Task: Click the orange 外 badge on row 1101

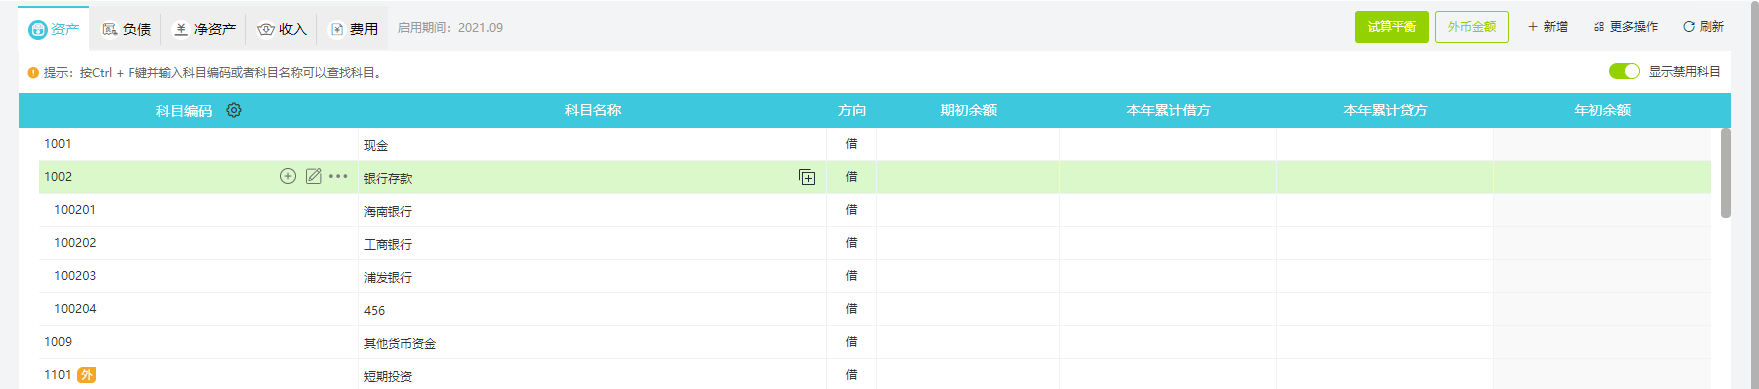Action: pos(87,375)
